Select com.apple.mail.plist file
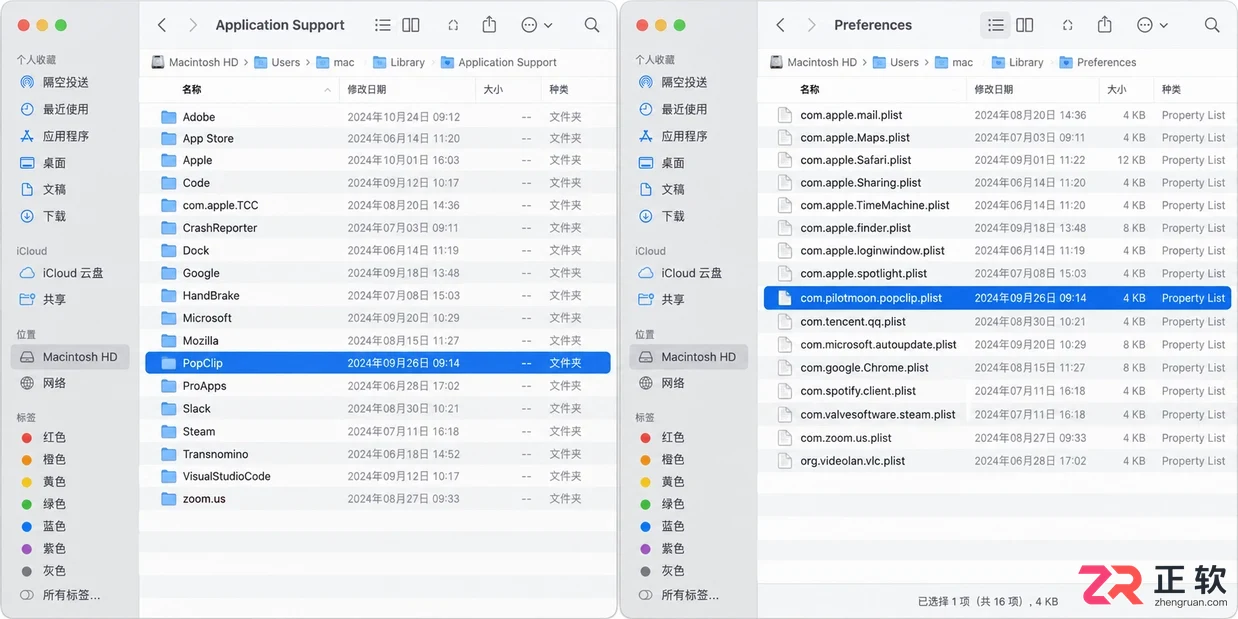Image resolution: width=1238 pixels, height=619 pixels. tap(997, 115)
